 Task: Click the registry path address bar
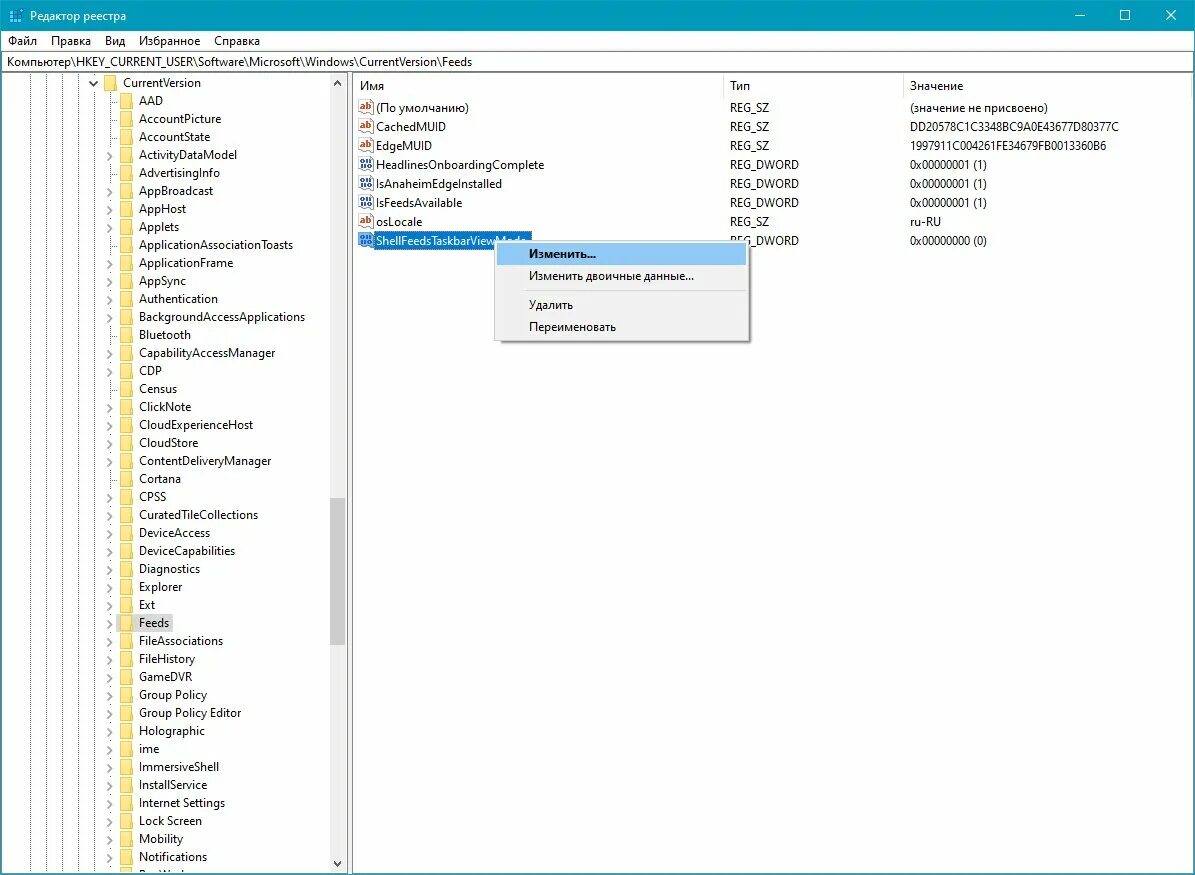click(598, 62)
